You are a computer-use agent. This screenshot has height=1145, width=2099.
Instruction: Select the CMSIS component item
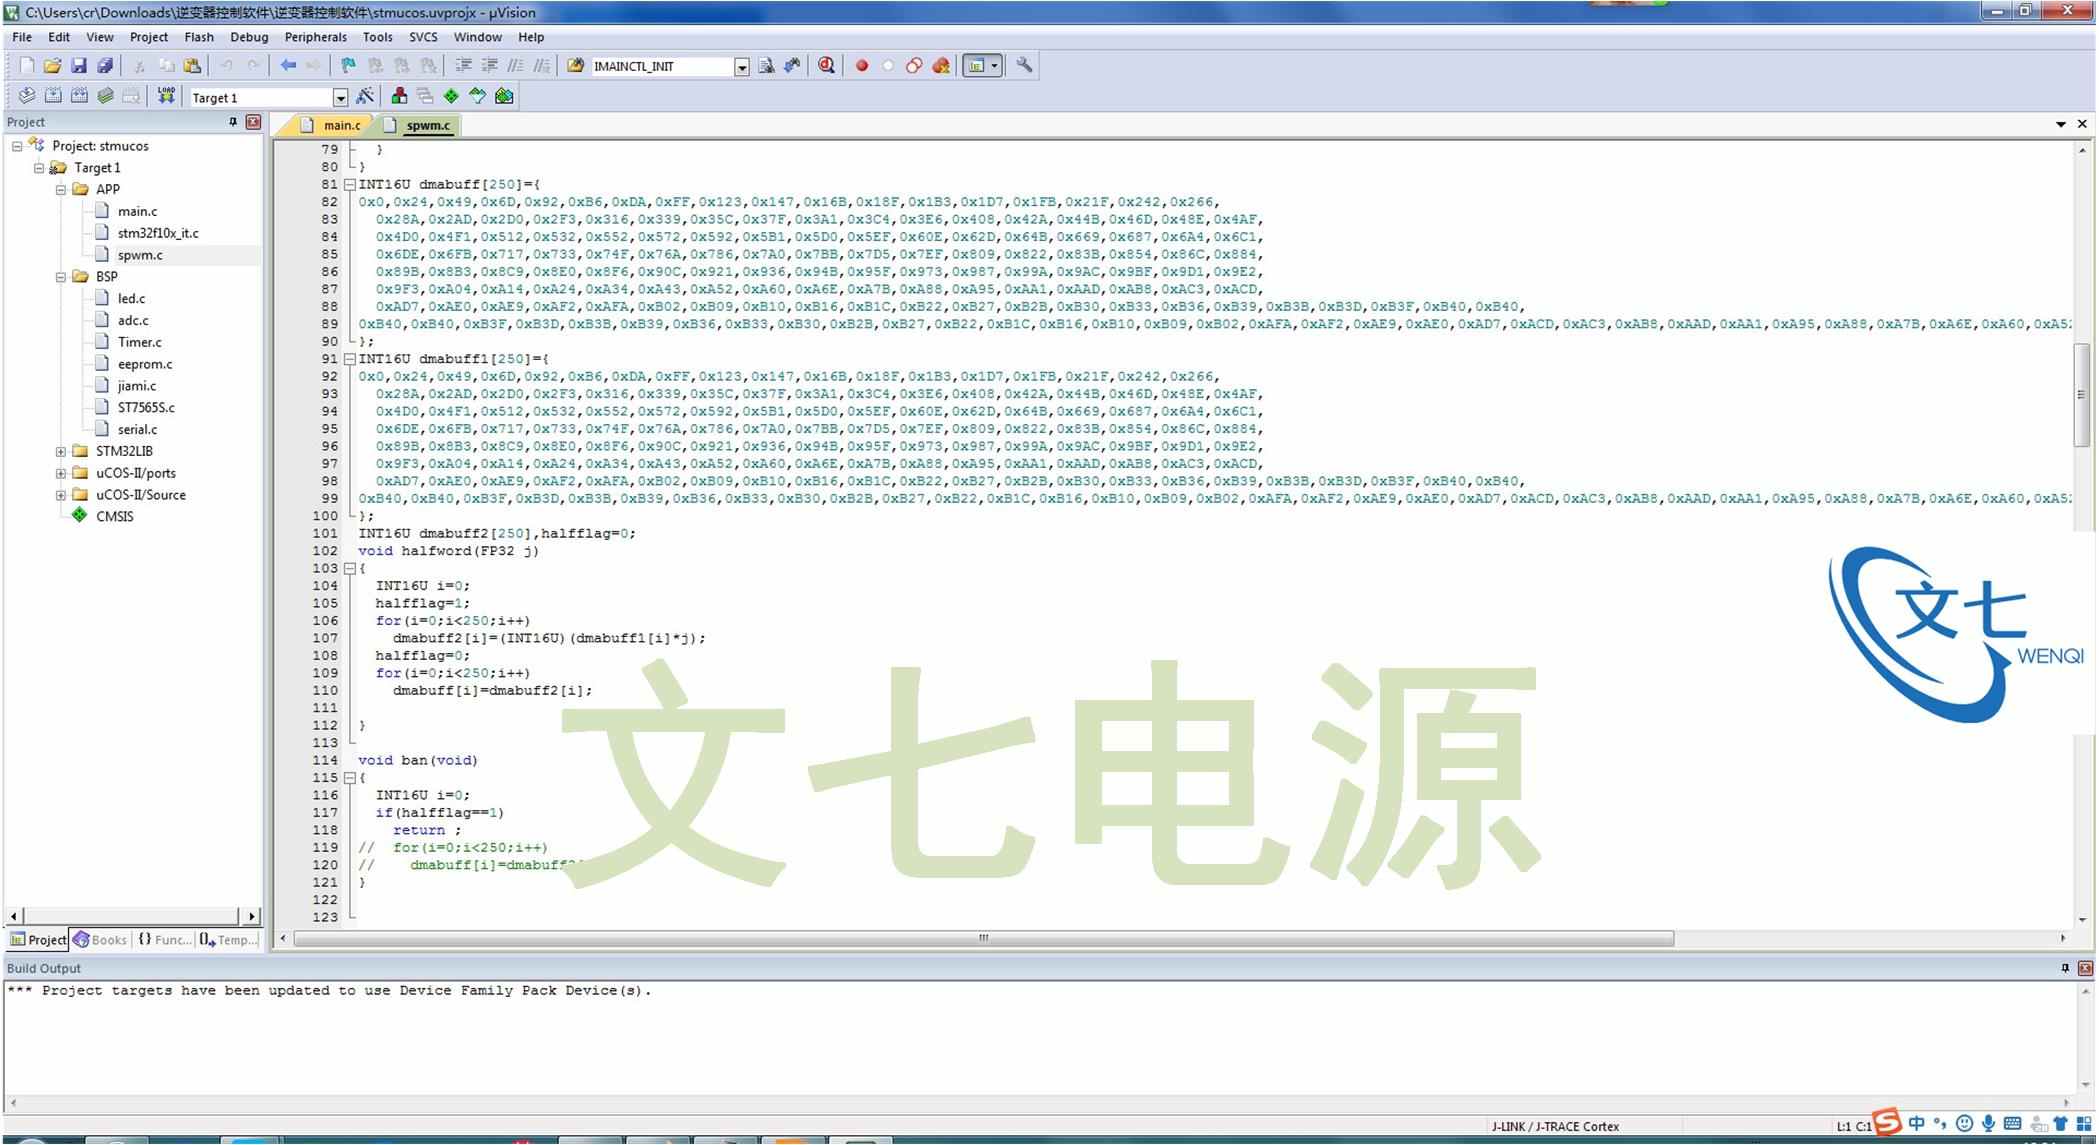tap(114, 517)
